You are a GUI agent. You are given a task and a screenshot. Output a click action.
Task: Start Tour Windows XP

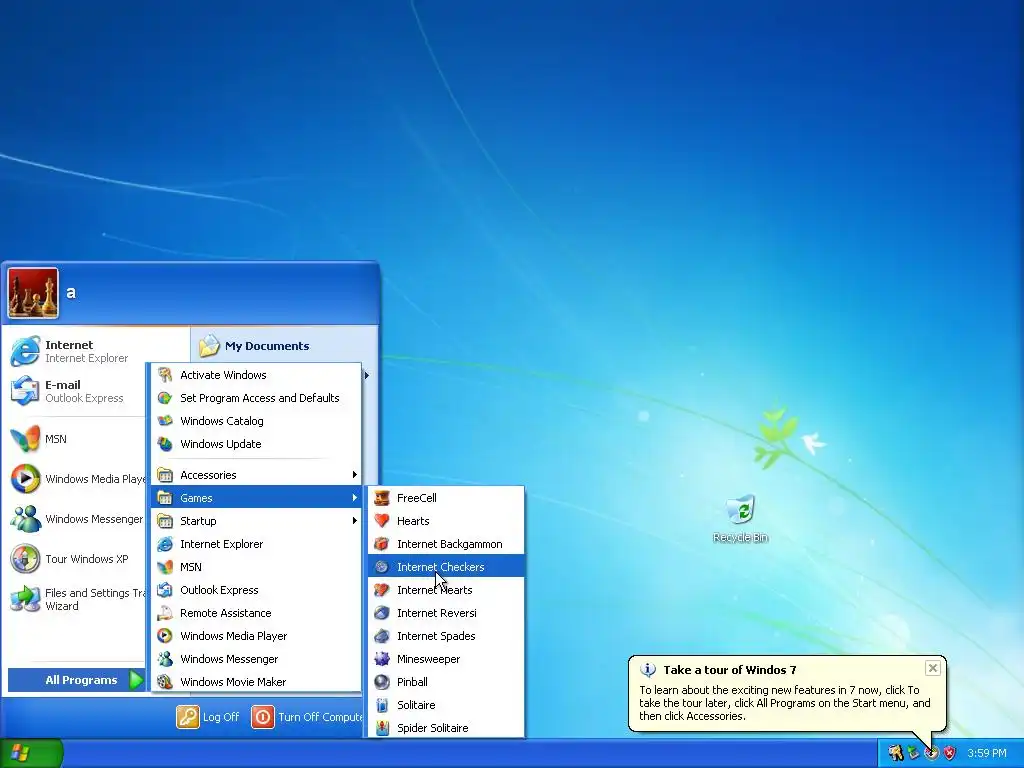tap(76, 559)
